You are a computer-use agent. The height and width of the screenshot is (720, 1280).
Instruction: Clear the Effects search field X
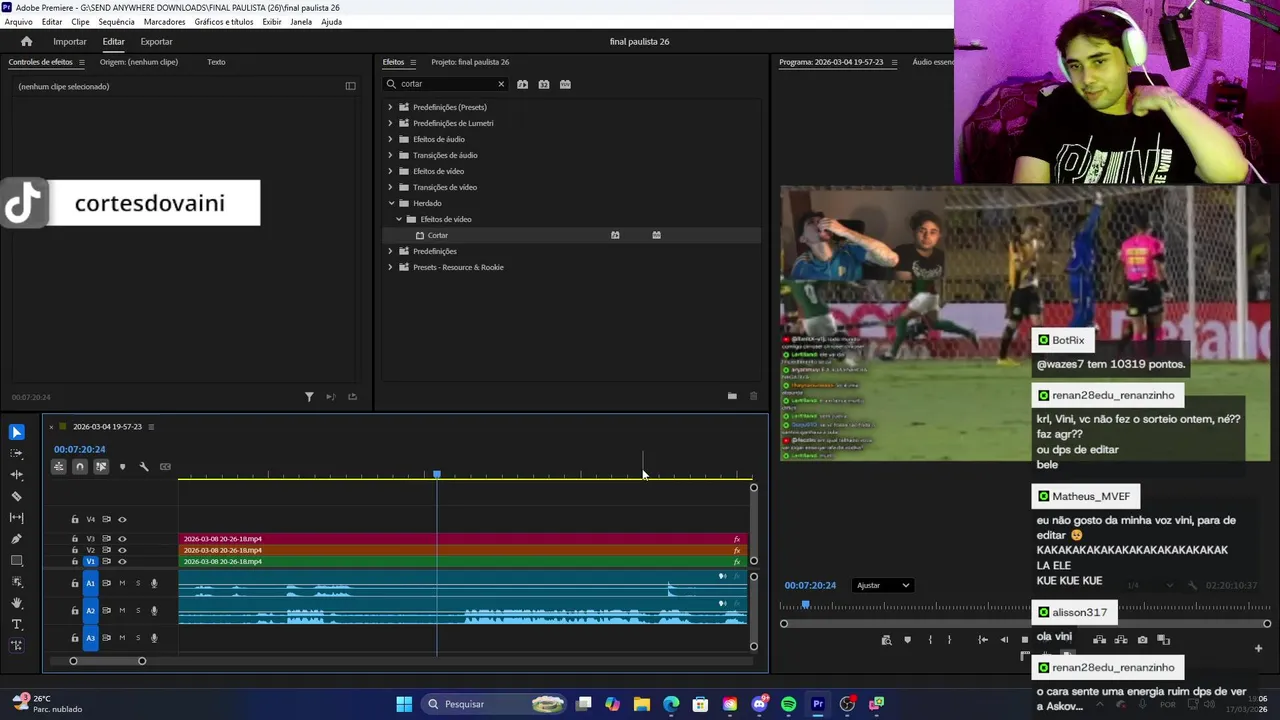(501, 84)
